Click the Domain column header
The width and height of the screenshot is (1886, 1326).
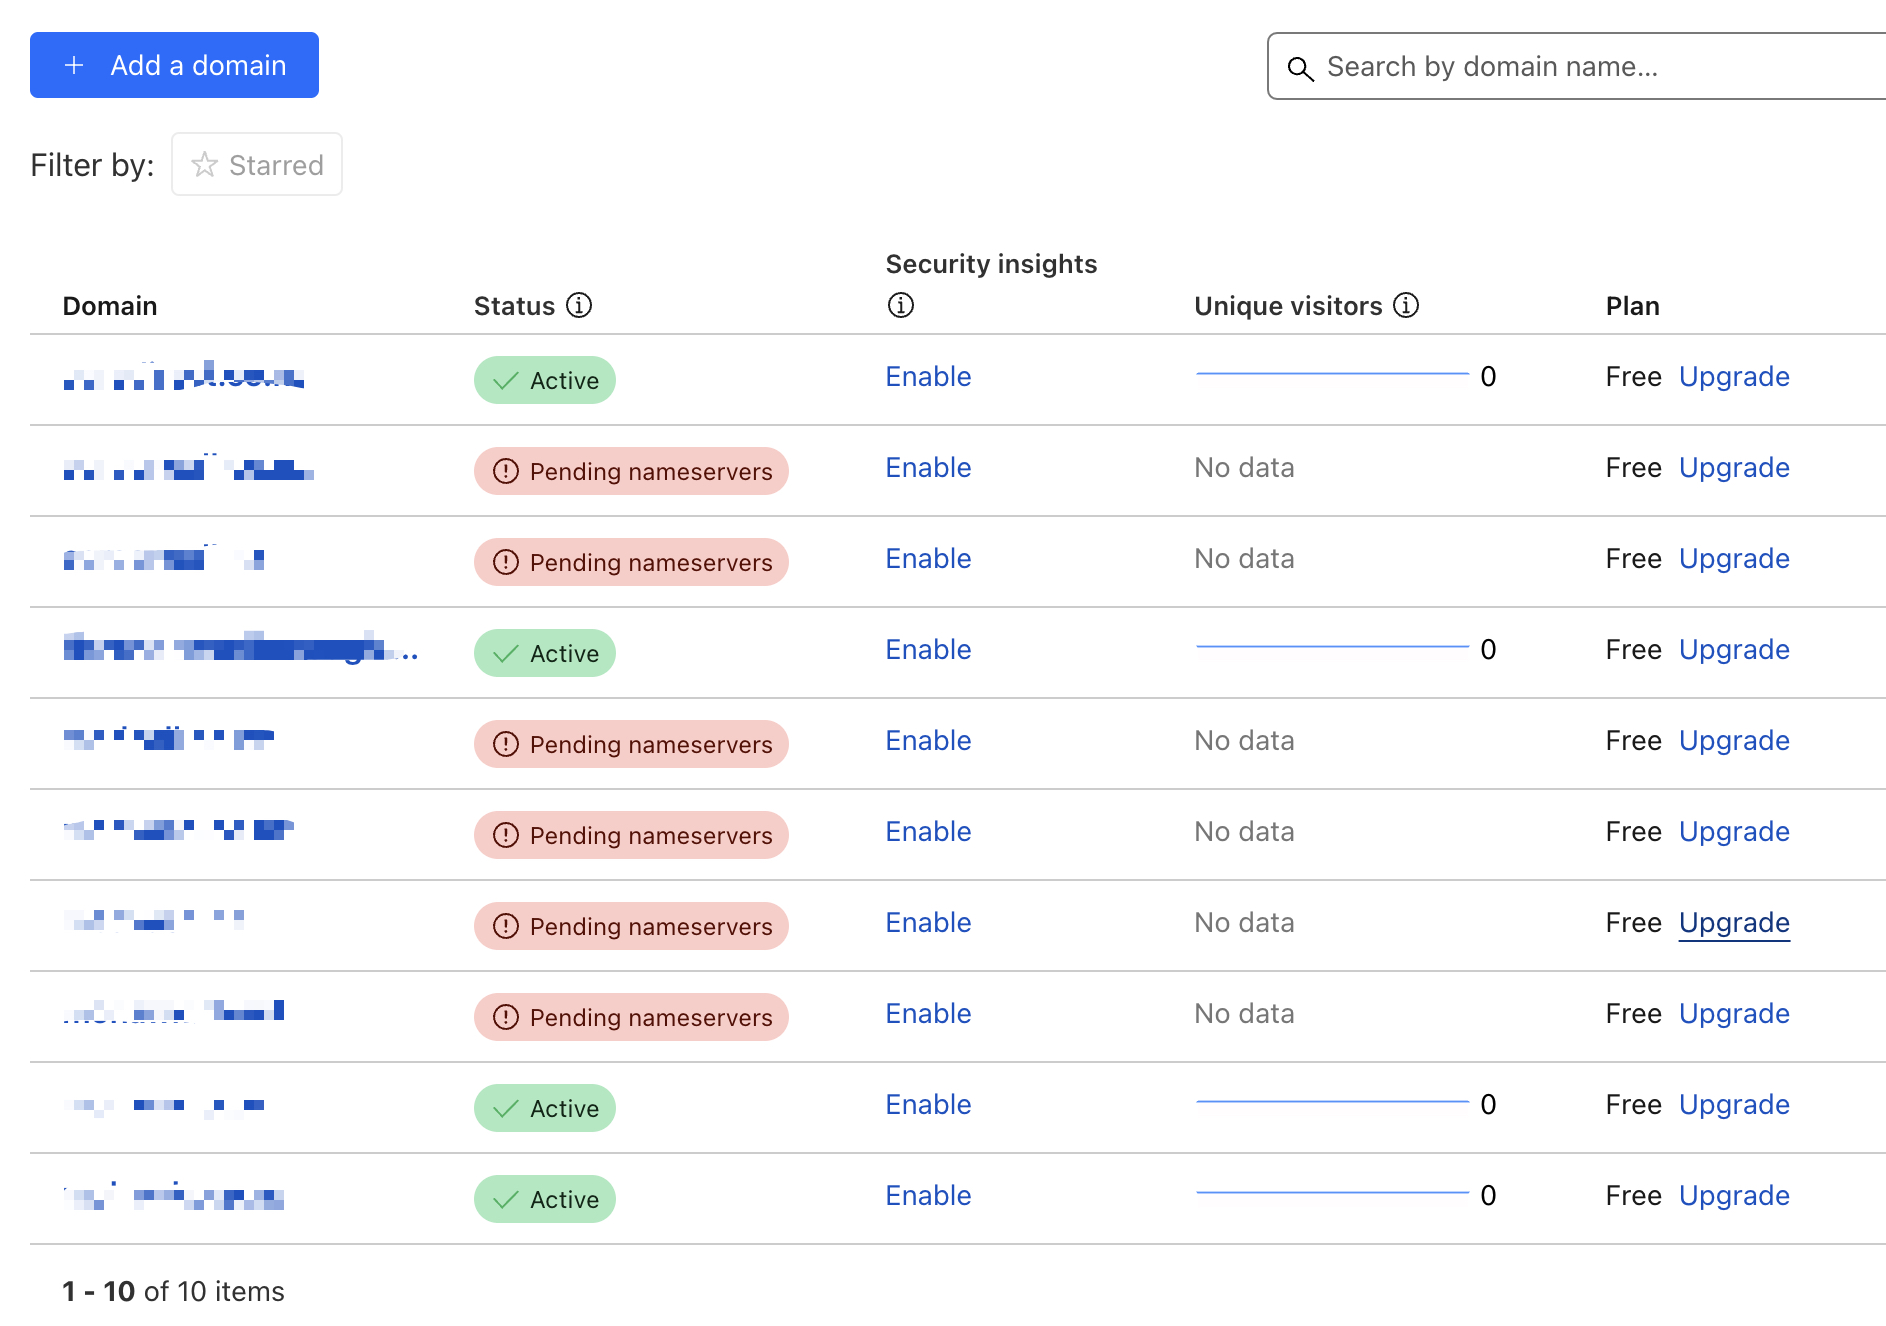tap(110, 306)
